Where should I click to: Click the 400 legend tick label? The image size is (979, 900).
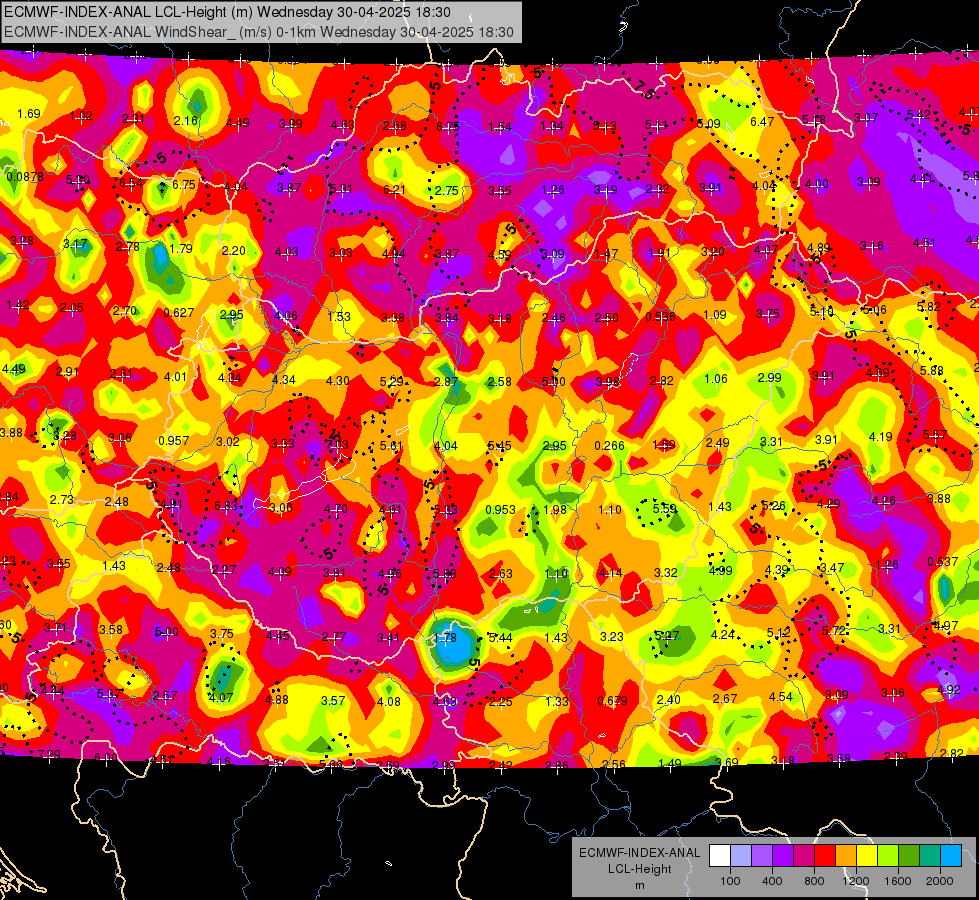point(772,881)
